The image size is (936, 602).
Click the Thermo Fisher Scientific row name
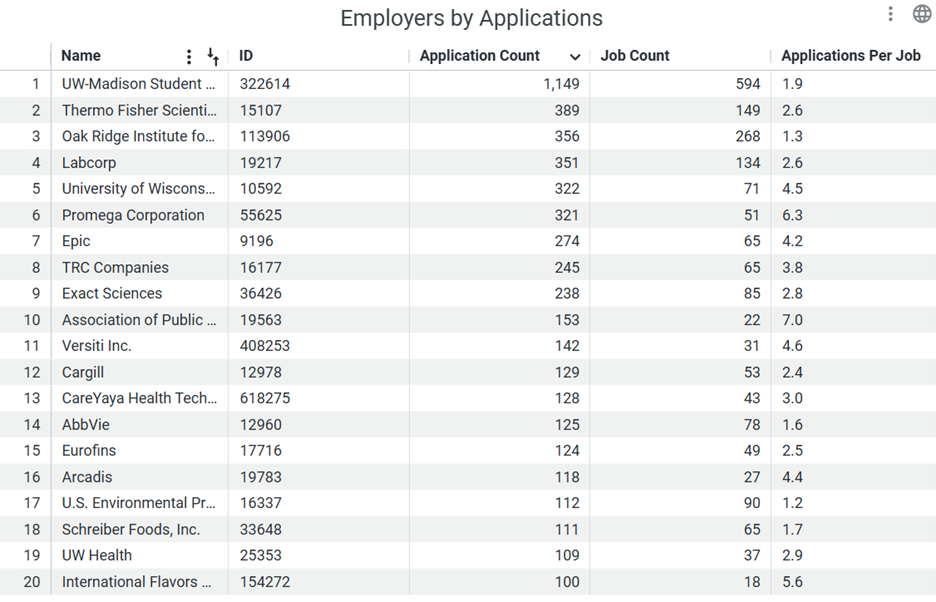pos(138,110)
